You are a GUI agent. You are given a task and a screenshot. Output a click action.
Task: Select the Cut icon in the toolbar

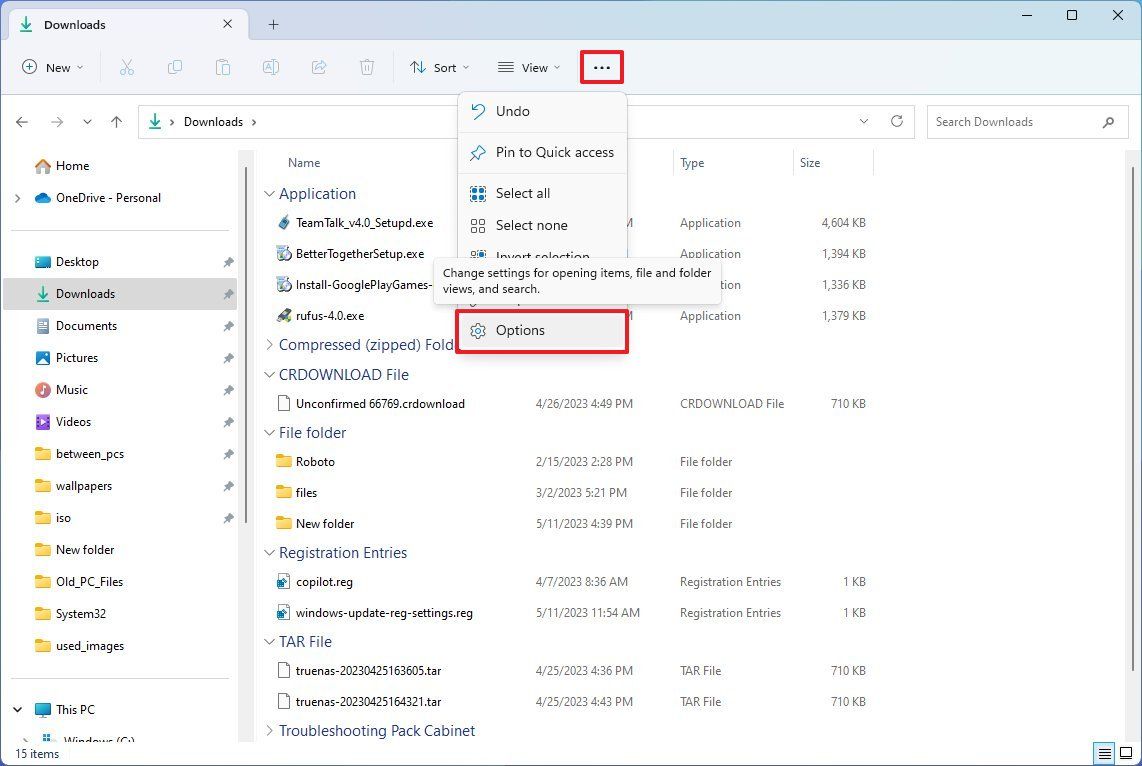pos(126,67)
